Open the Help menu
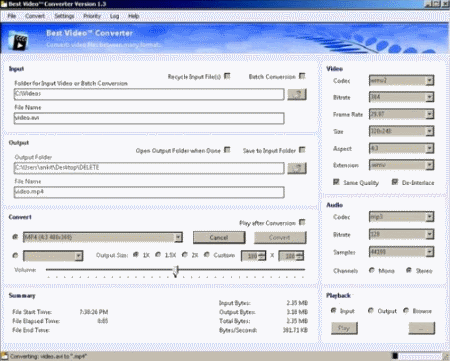Image resolution: width=450 pixels, height=361 pixels. point(133,16)
